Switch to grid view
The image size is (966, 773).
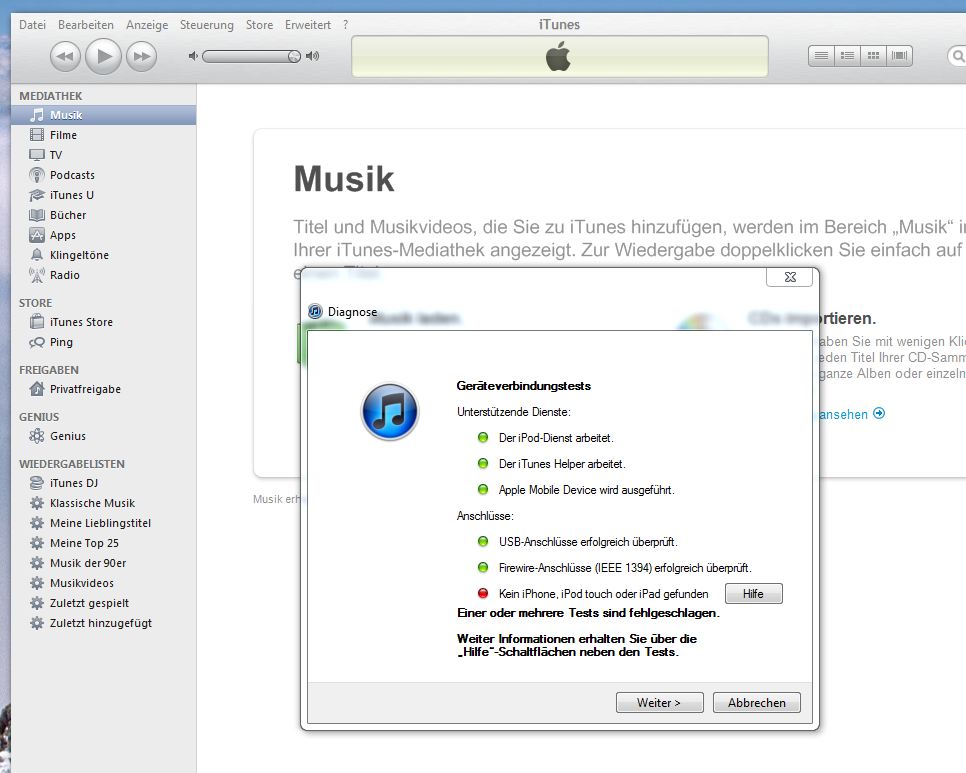tap(873, 56)
